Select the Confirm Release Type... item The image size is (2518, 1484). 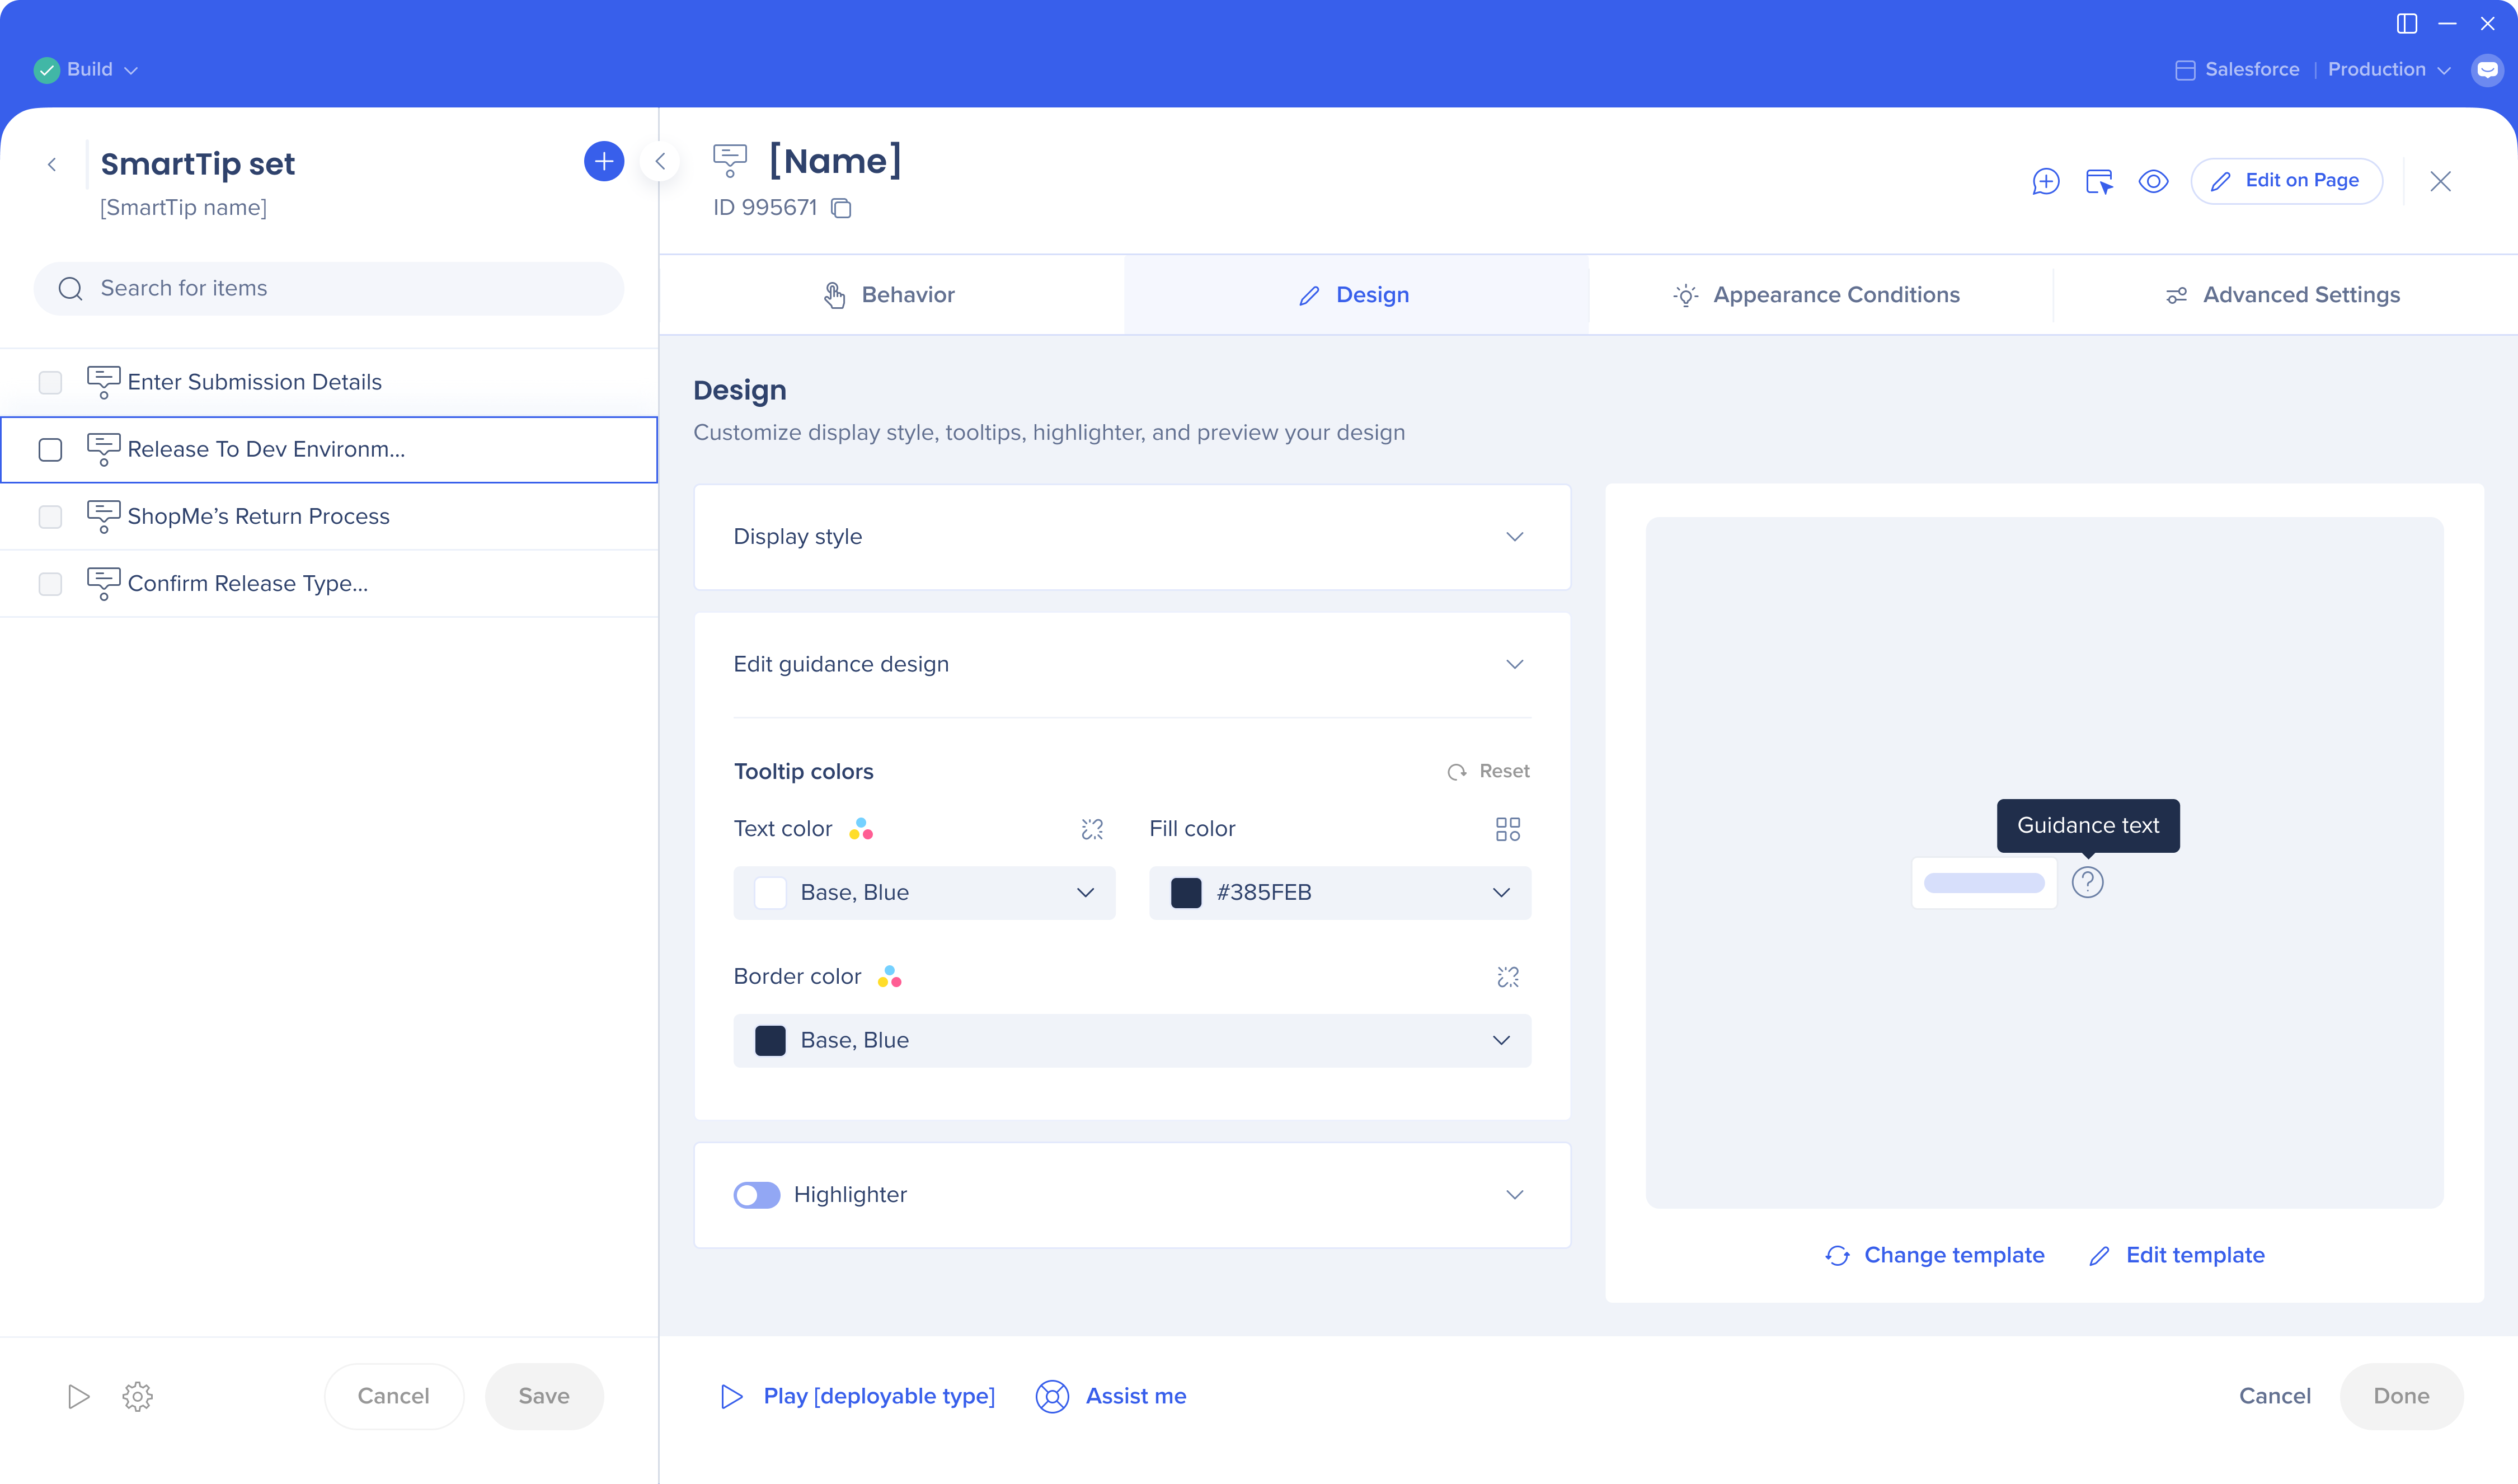click(329, 584)
